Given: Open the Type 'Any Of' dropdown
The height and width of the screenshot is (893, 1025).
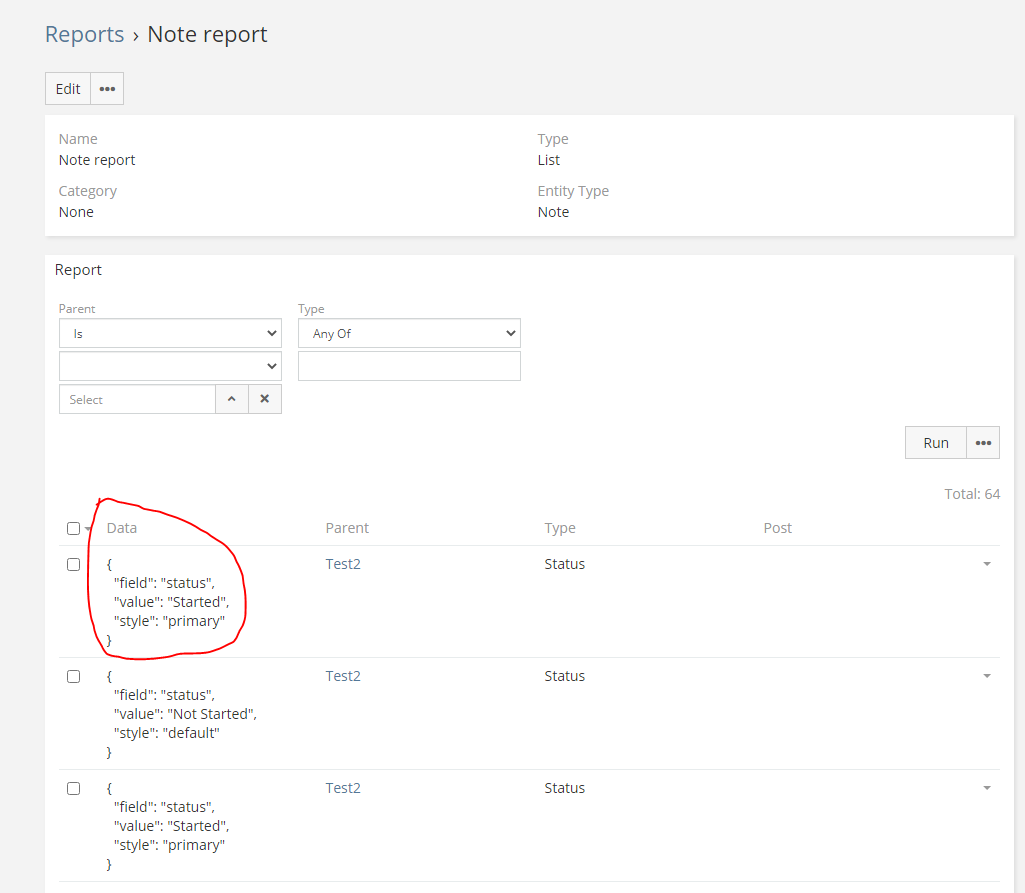Looking at the screenshot, I should click(409, 333).
